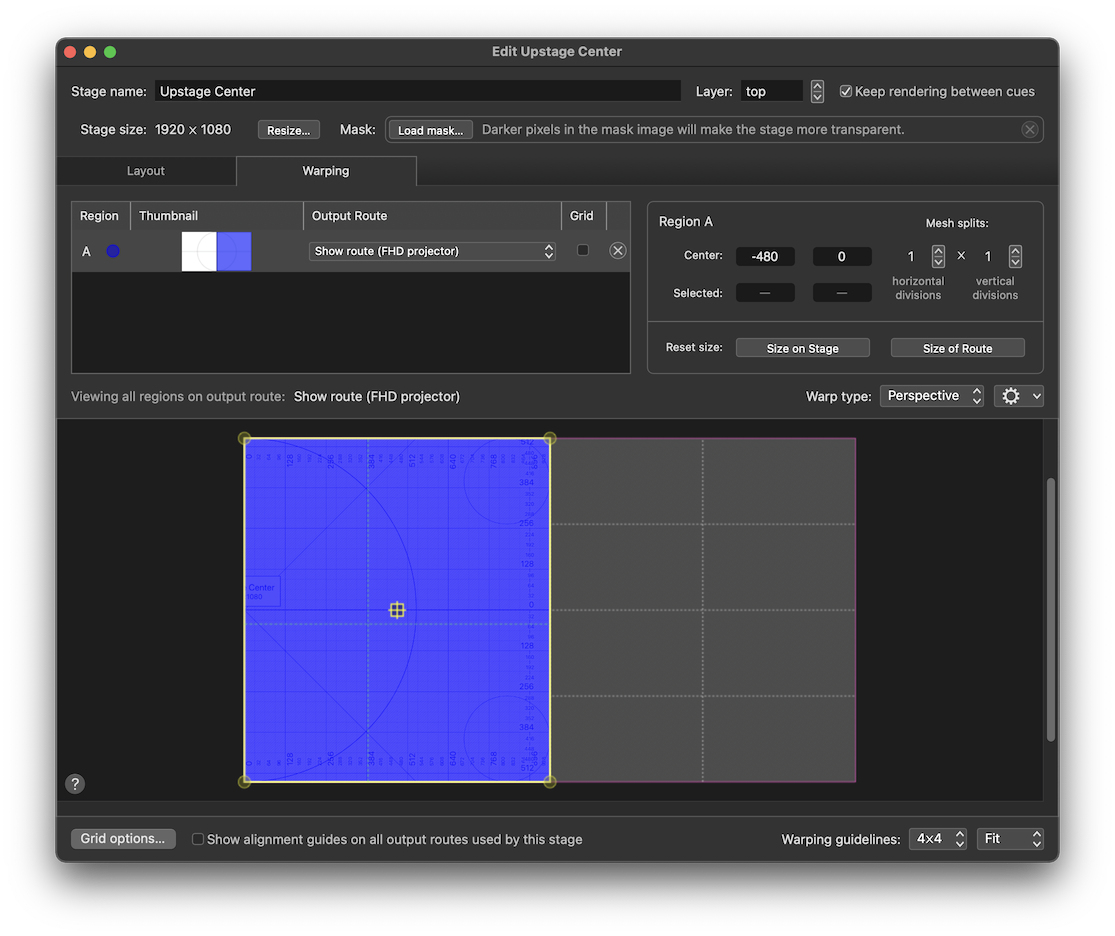Enable the Grid checkbox for Region A
Screen dimensions: 1115x936
click(583, 250)
